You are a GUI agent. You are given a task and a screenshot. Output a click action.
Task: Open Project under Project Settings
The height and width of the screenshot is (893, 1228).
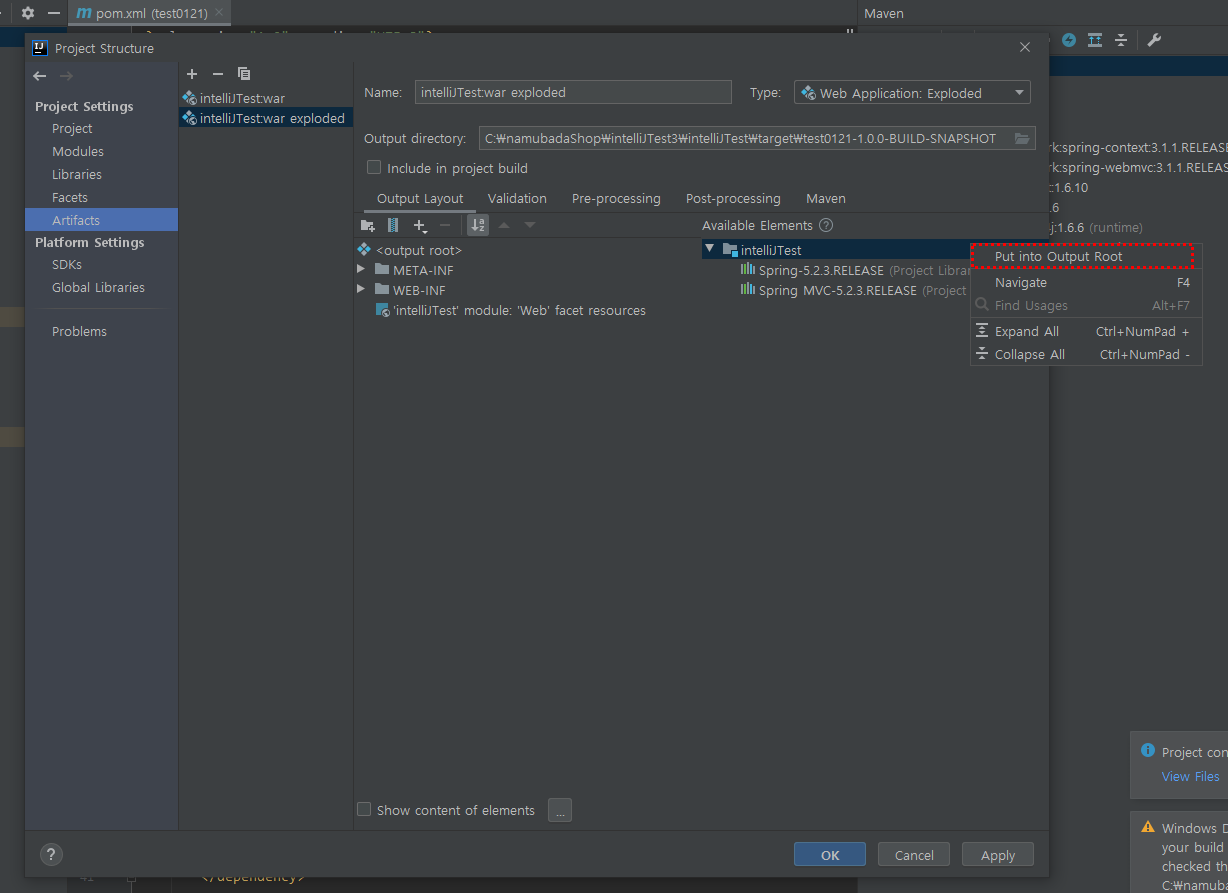tap(72, 128)
